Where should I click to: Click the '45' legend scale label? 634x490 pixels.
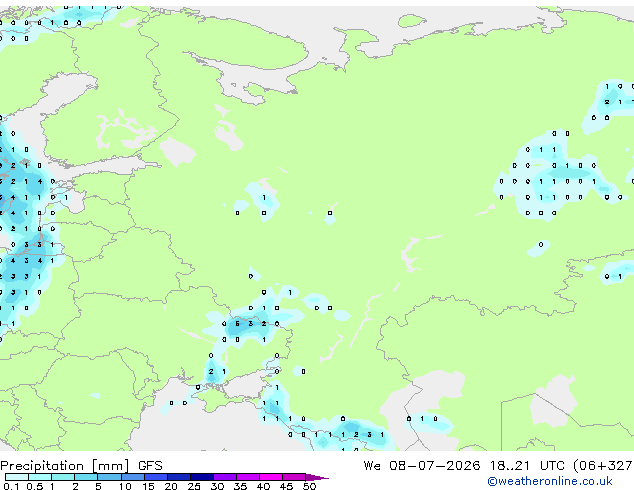coord(287,486)
